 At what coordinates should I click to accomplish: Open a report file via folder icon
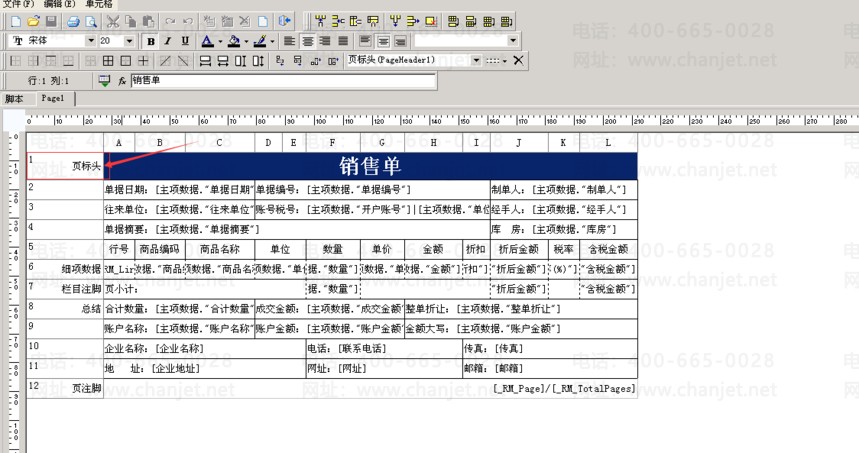[x=33, y=21]
